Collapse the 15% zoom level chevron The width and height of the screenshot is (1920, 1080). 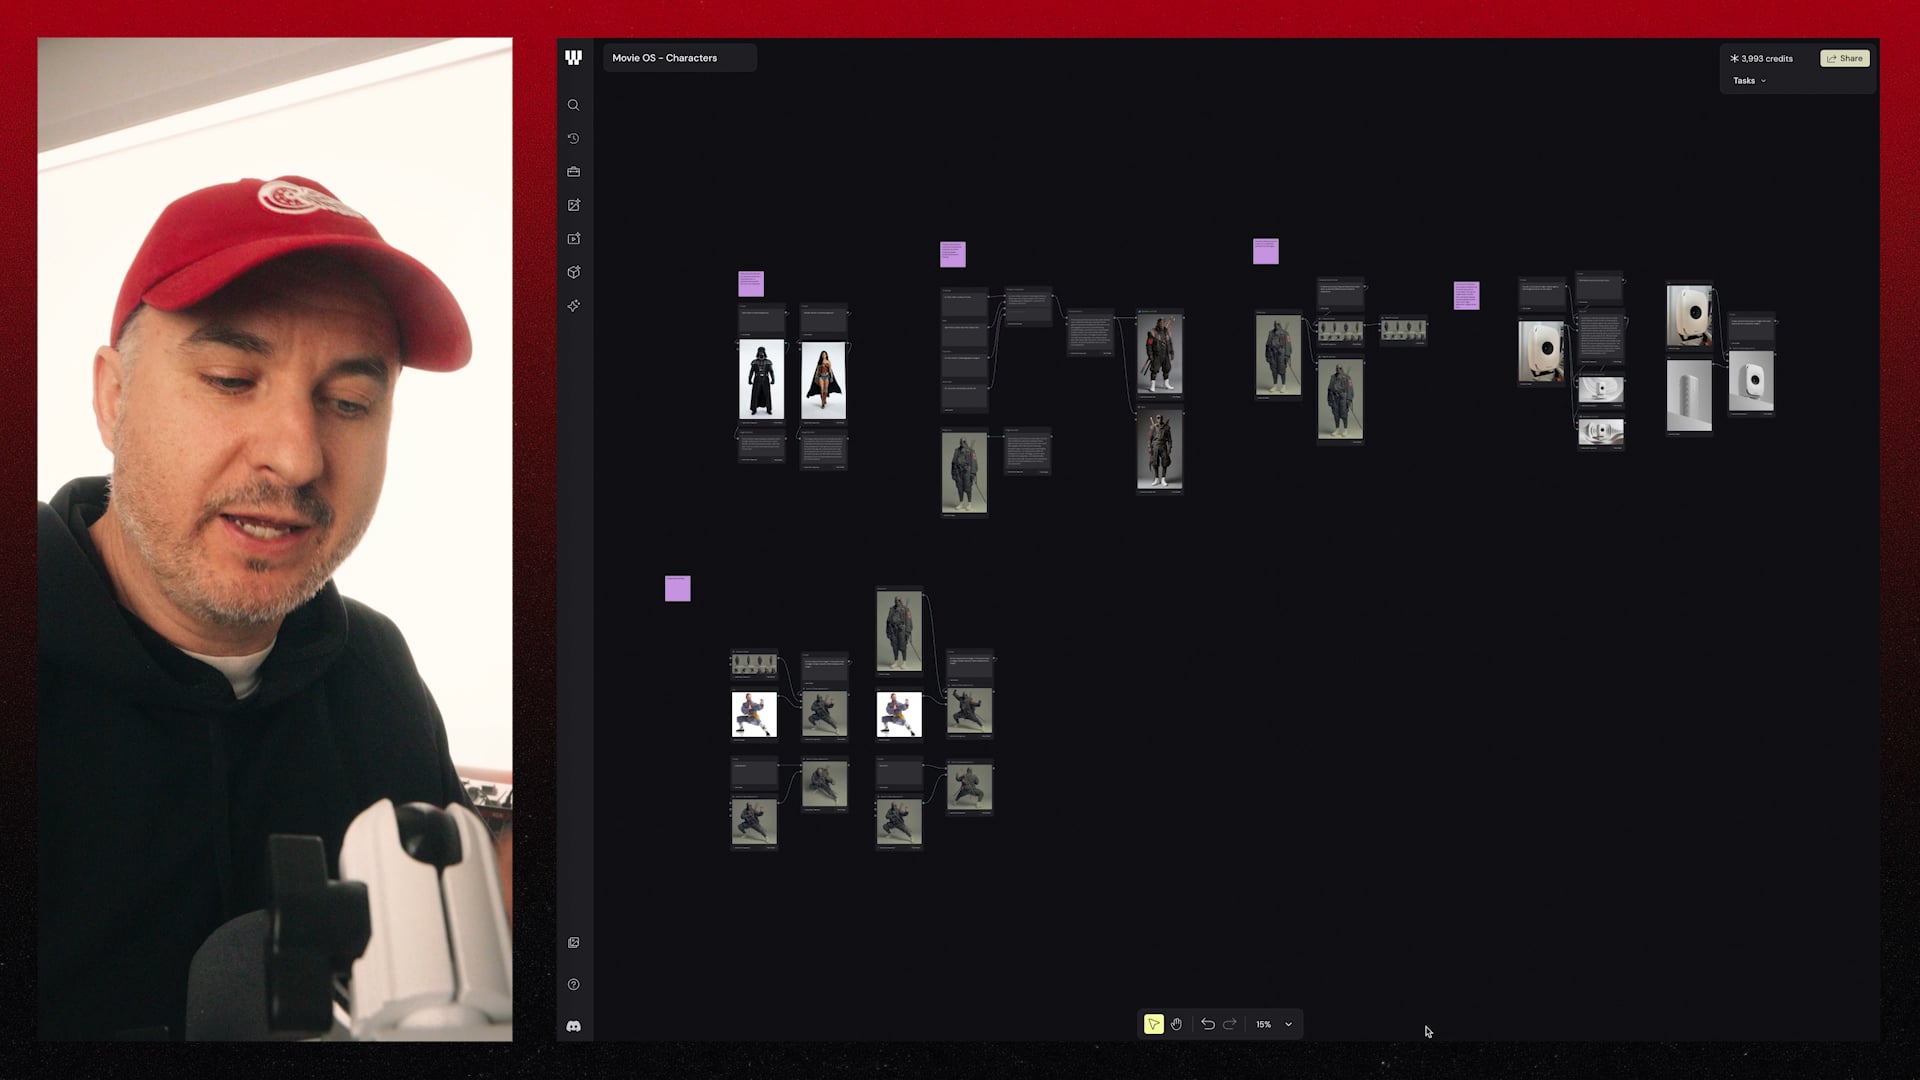[x=1288, y=1024]
